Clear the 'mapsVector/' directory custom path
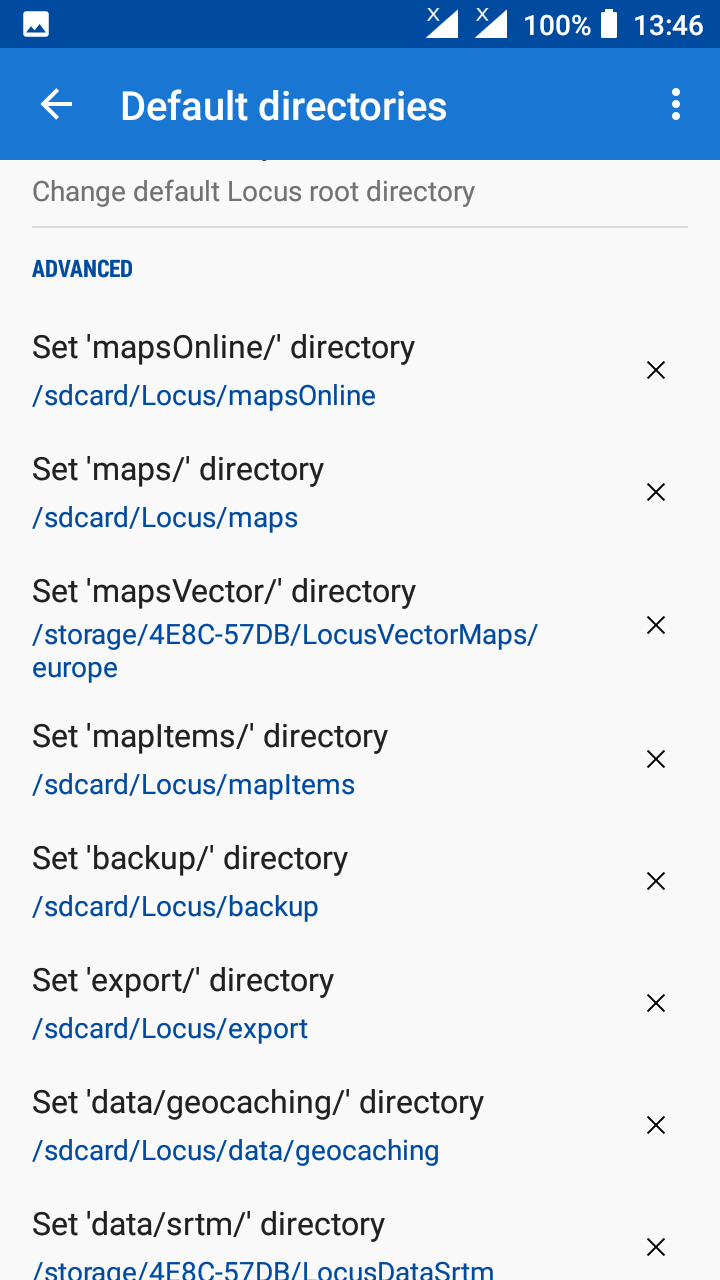Image resolution: width=720 pixels, height=1280 pixels. pyautogui.click(x=656, y=626)
